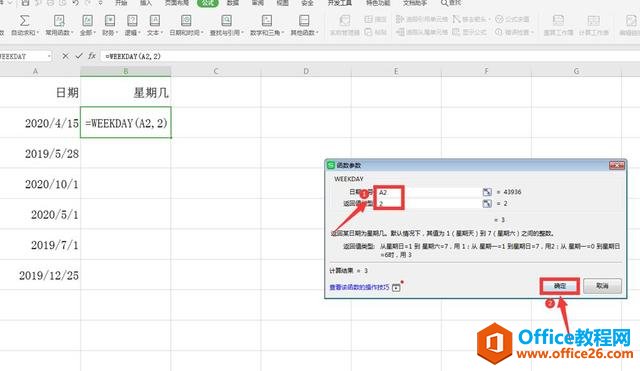Switch to the 插入 Insert tab
This screenshot has height=371, width=640.
(x=146, y=3)
